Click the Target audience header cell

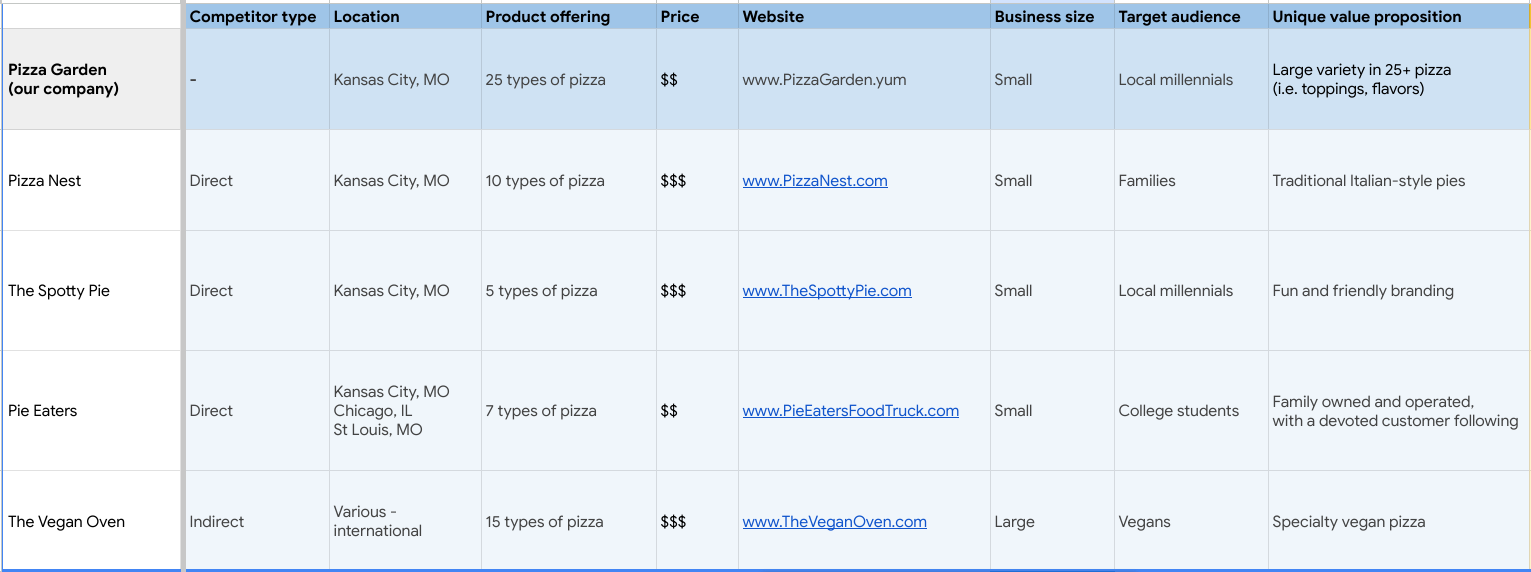(1179, 17)
